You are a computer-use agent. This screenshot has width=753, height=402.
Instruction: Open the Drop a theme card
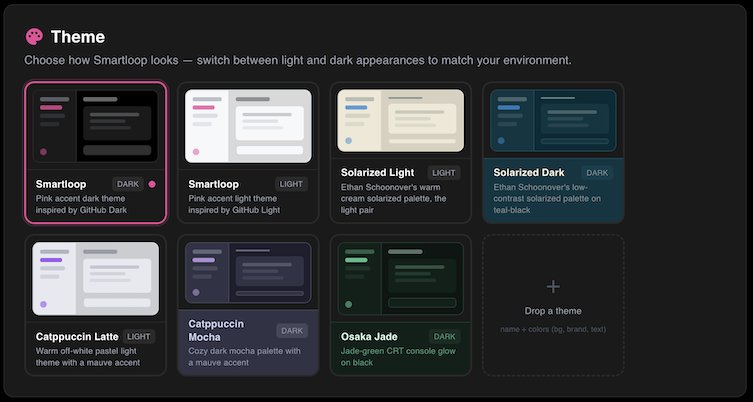coord(553,305)
